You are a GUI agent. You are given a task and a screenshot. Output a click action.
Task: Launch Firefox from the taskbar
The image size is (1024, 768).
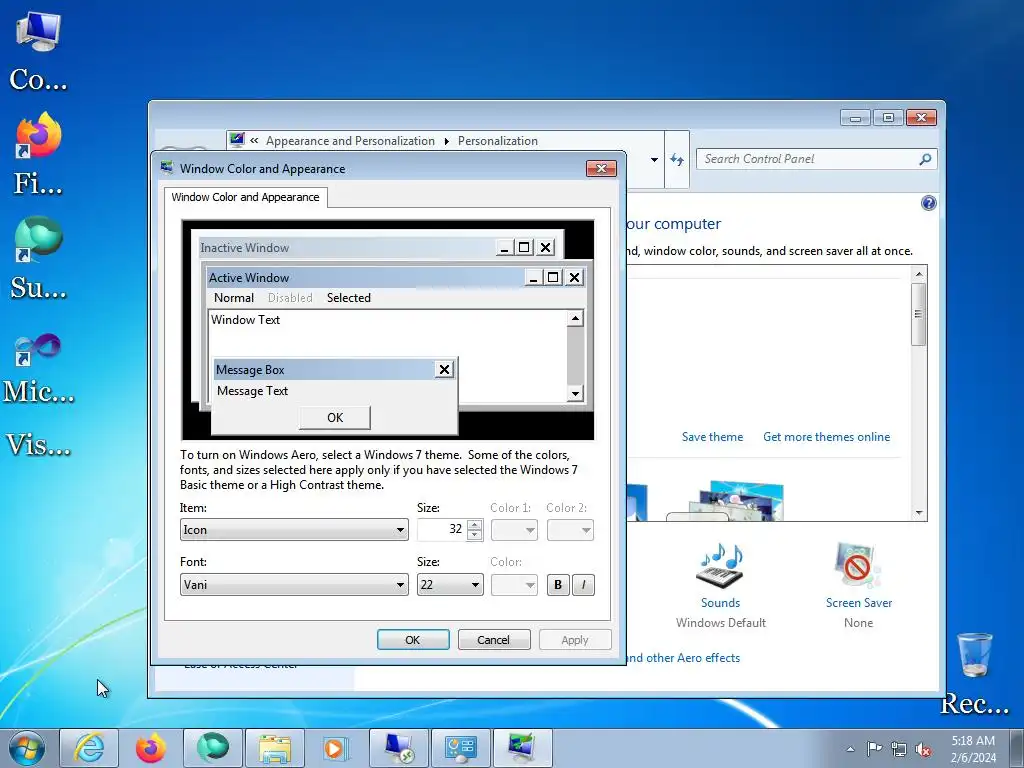pyautogui.click(x=150, y=748)
